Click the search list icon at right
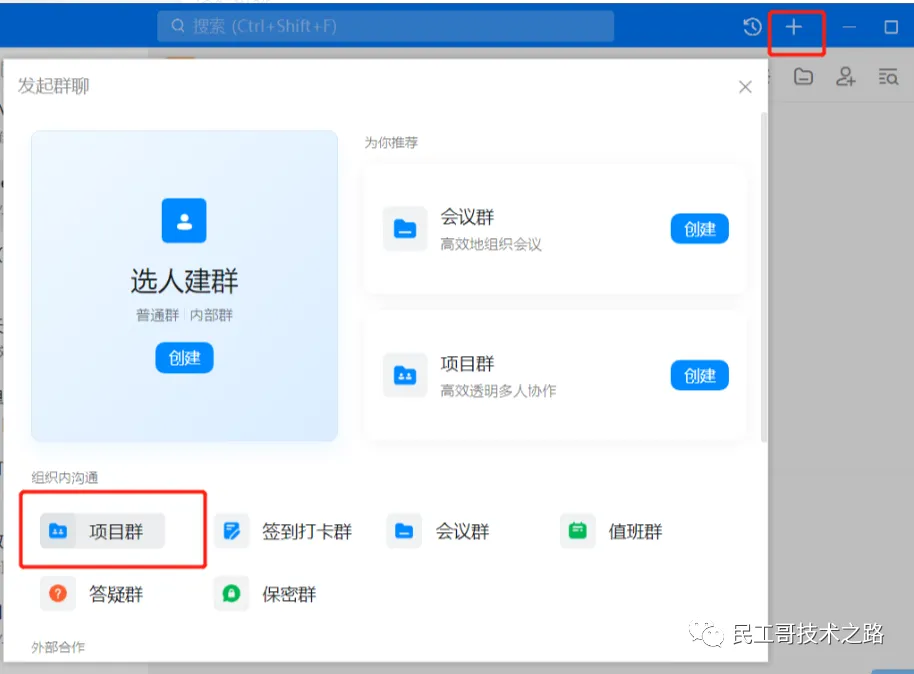Image resolution: width=914 pixels, height=674 pixels. coord(888,76)
